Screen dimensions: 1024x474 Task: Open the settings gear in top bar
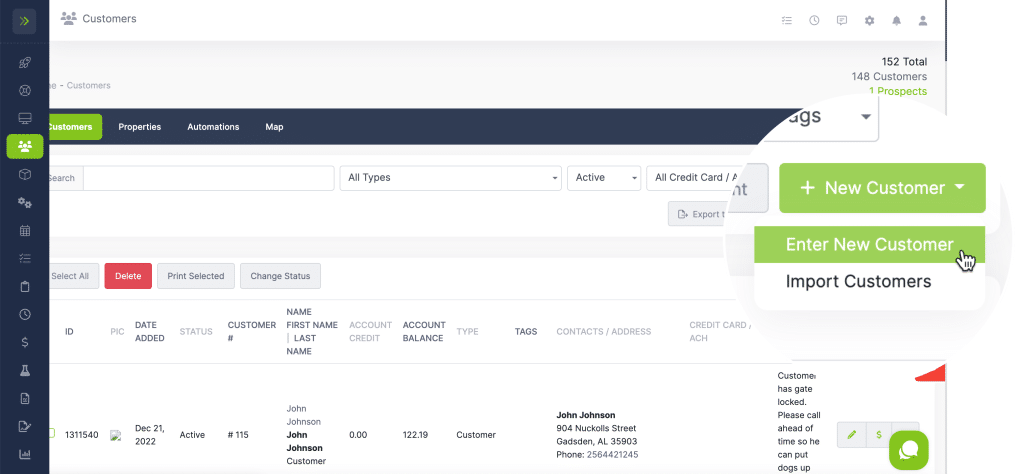tap(869, 20)
